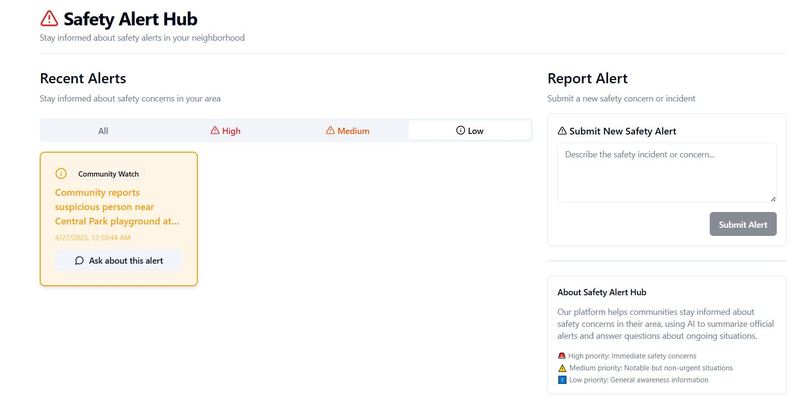Screen dimensions: 806x401
Task: Select the Low priority tab
Action: [469, 131]
